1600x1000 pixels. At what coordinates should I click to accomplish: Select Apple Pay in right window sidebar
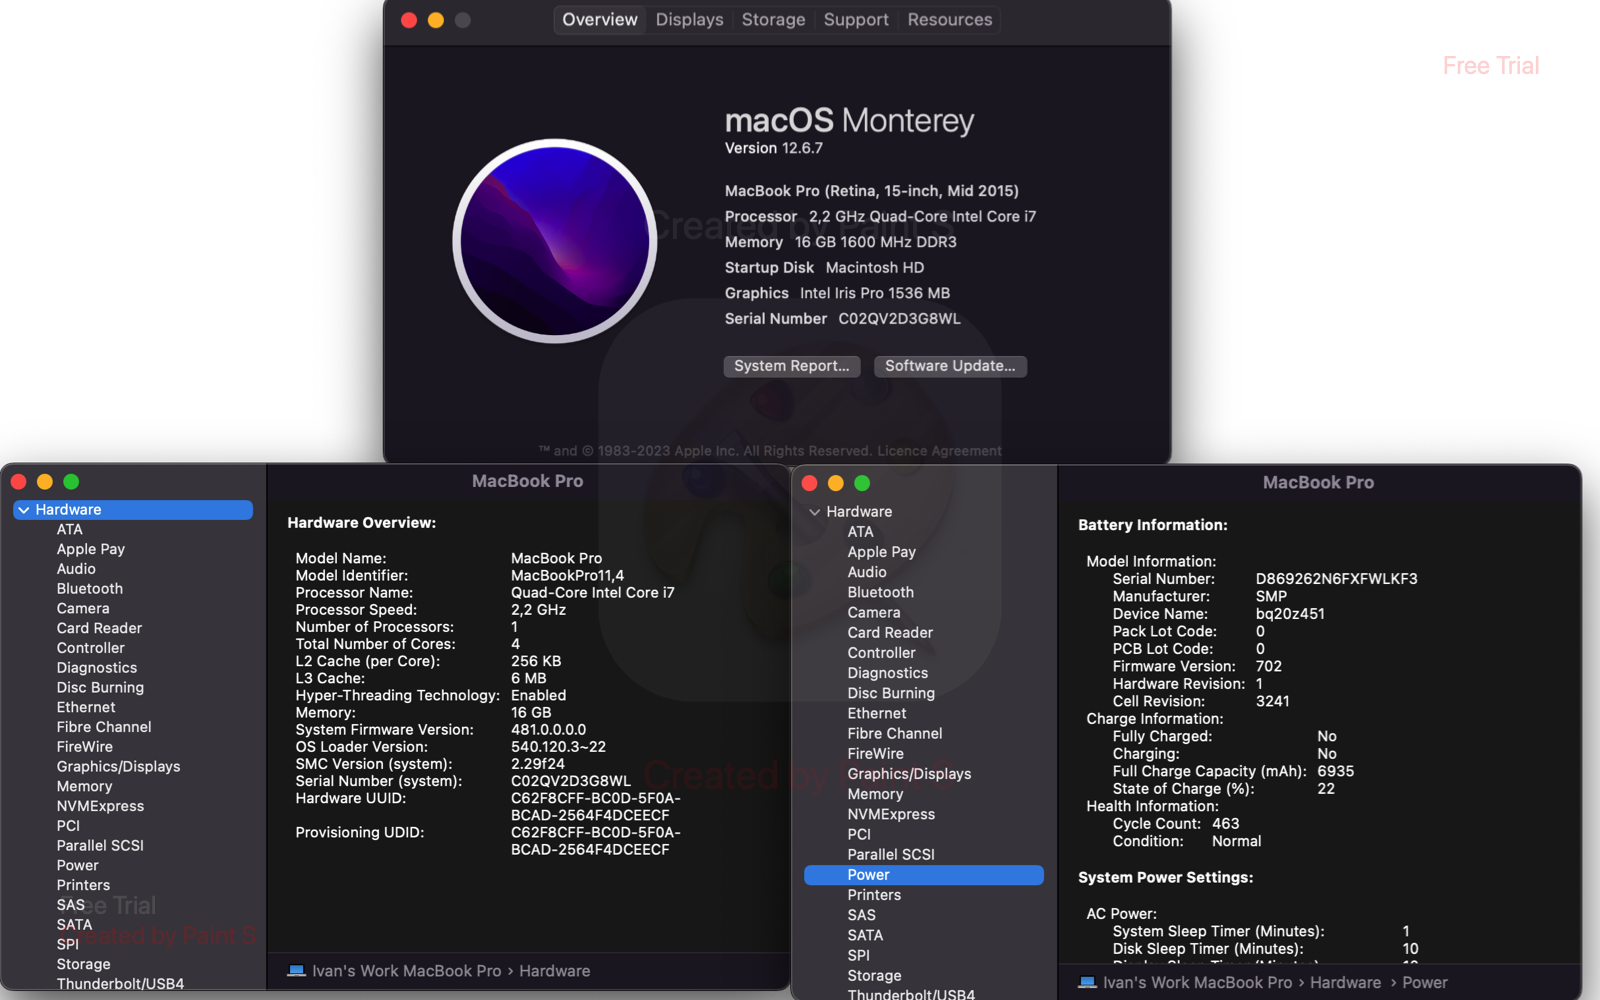click(x=882, y=552)
